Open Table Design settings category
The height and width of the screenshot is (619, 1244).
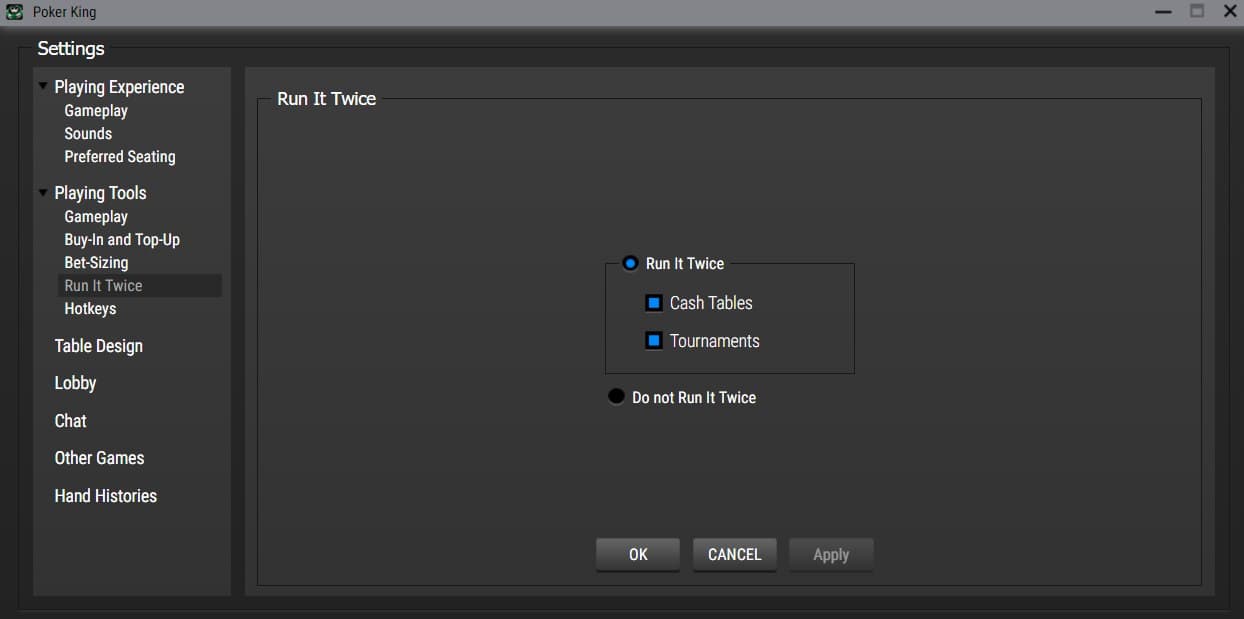(98, 346)
